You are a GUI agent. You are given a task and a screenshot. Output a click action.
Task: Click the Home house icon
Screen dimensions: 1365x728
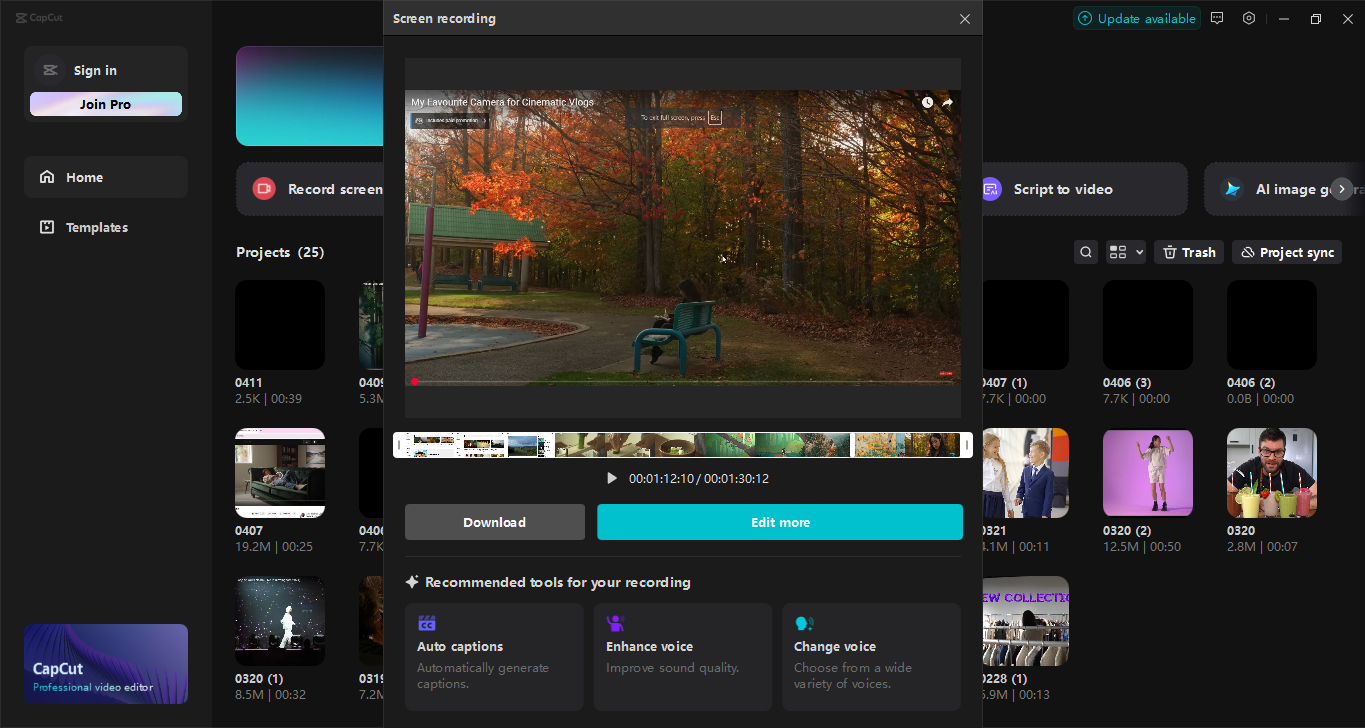[47, 177]
